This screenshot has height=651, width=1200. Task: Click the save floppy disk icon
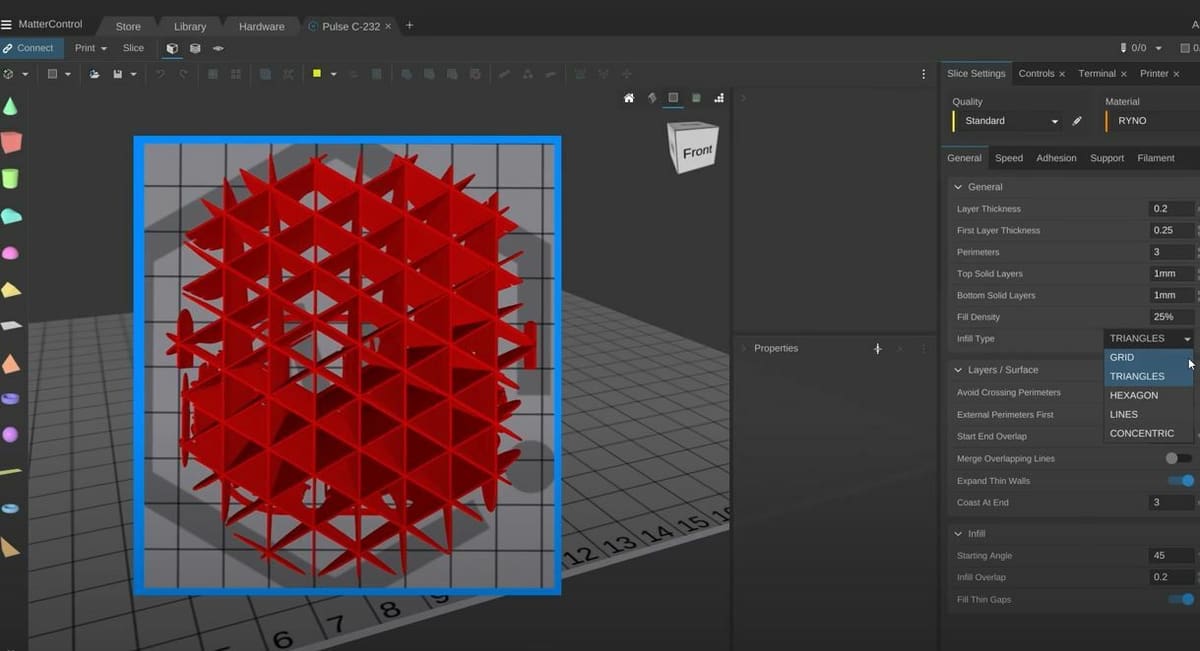[x=118, y=74]
